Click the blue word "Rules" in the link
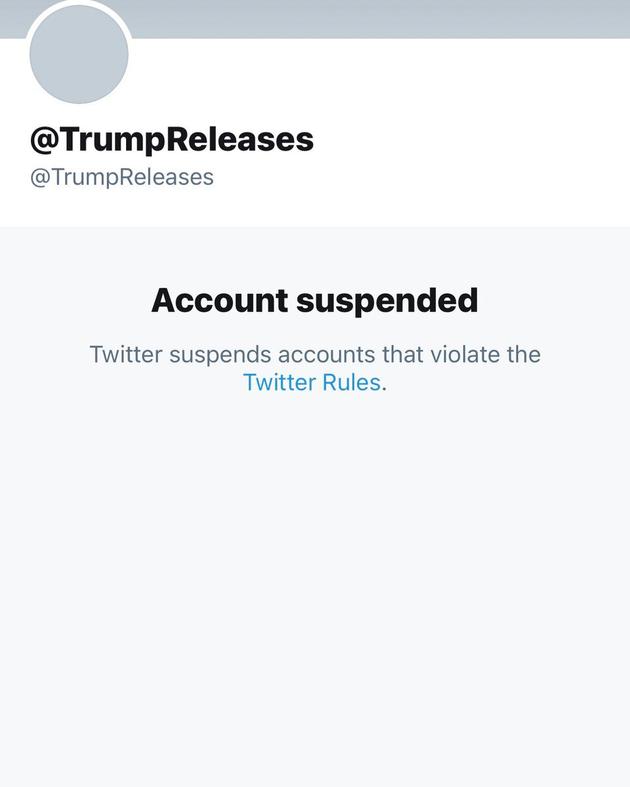Viewport: 630px width, 787px height. point(350,382)
